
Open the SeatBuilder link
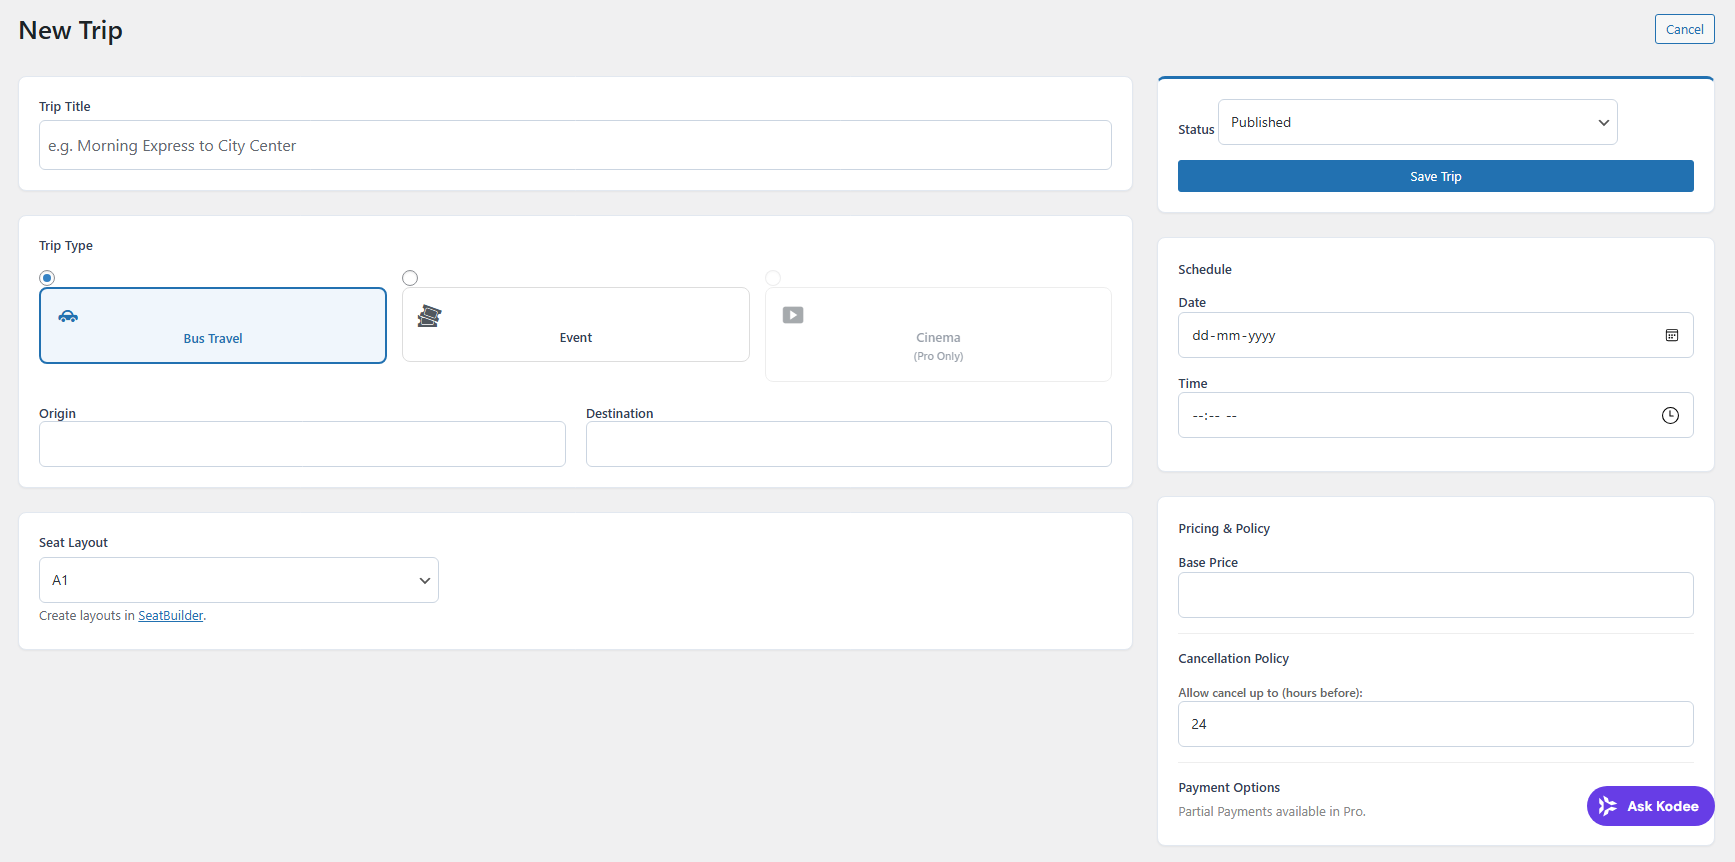(x=170, y=616)
